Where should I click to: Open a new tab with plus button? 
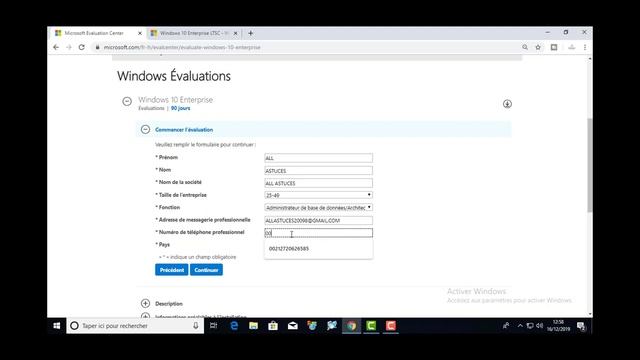tap(251, 33)
